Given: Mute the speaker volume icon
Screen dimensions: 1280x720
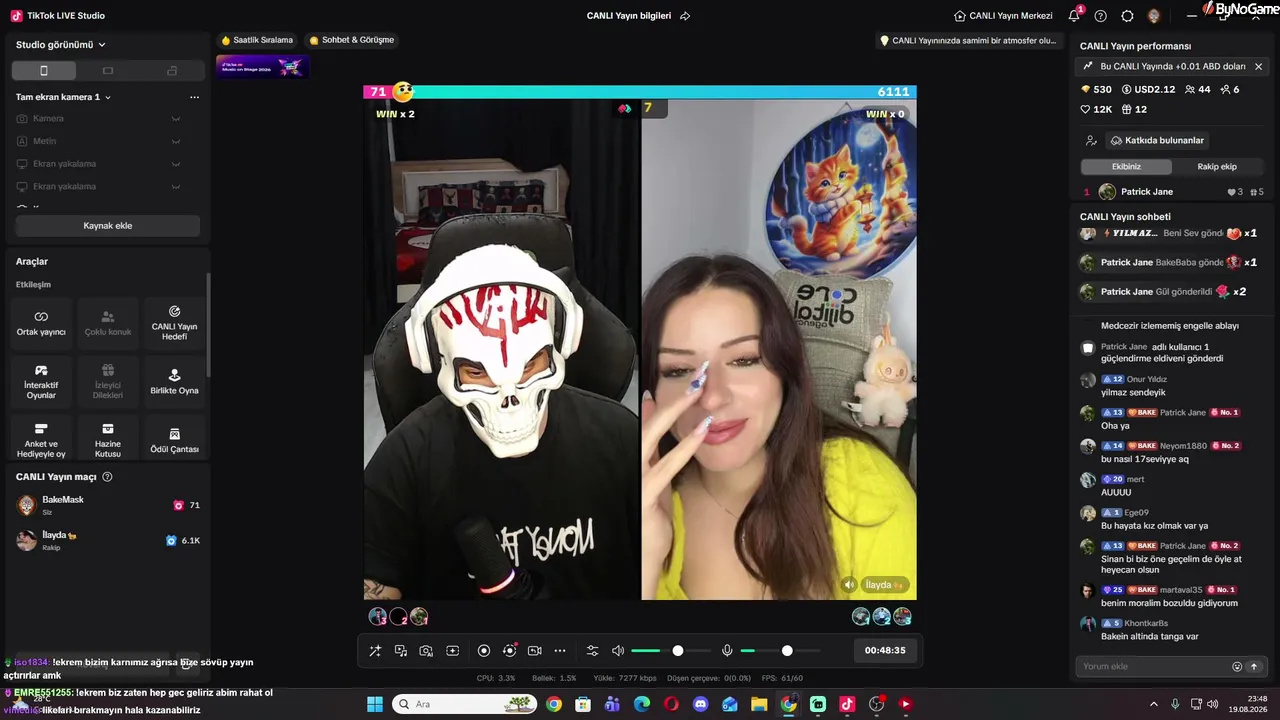Looking at the screenshot, I should [x=618, y=651].
